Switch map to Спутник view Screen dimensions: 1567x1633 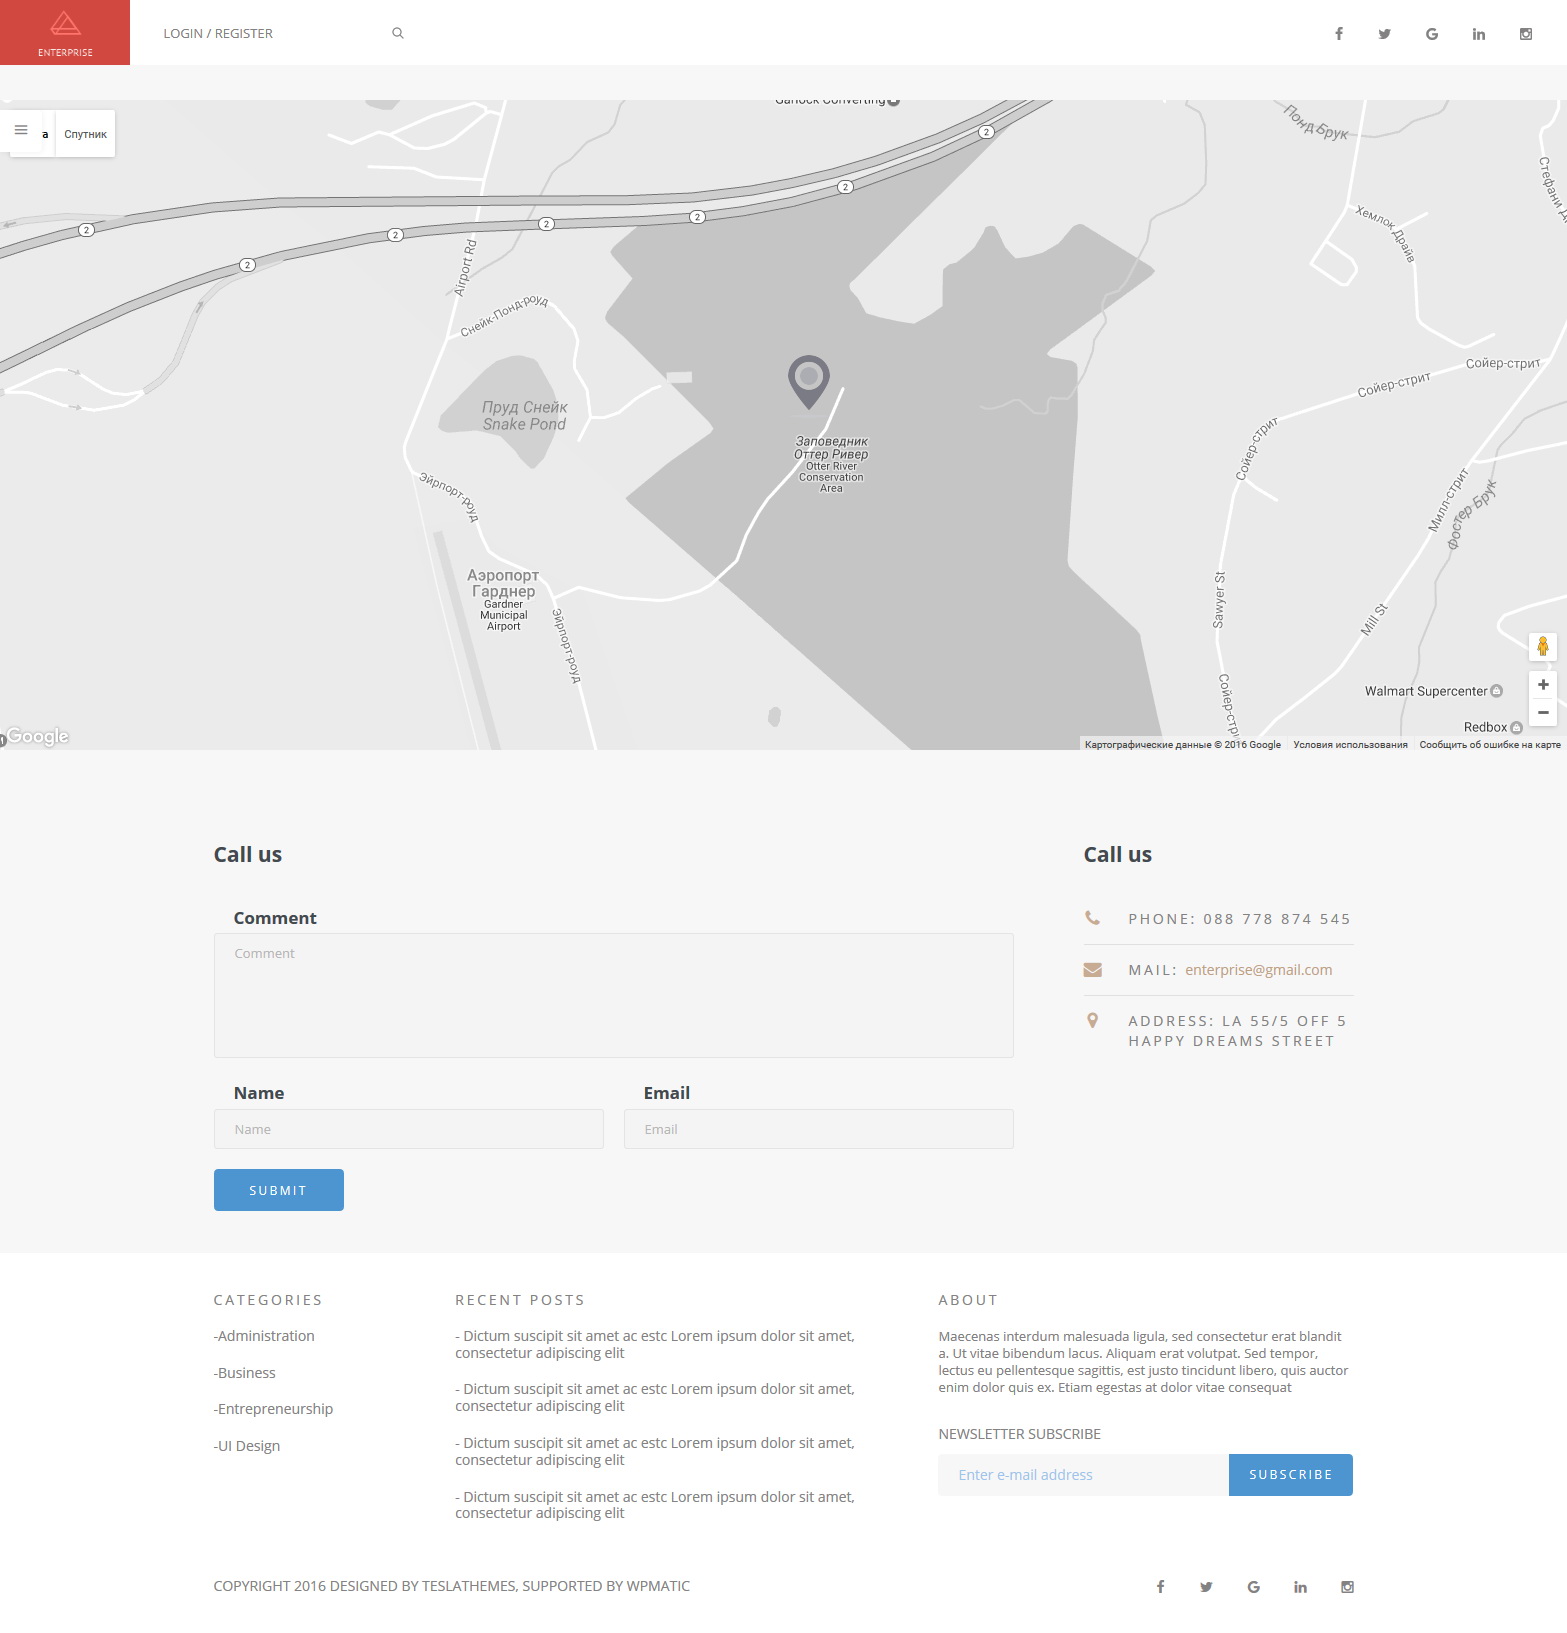[85, 134]
